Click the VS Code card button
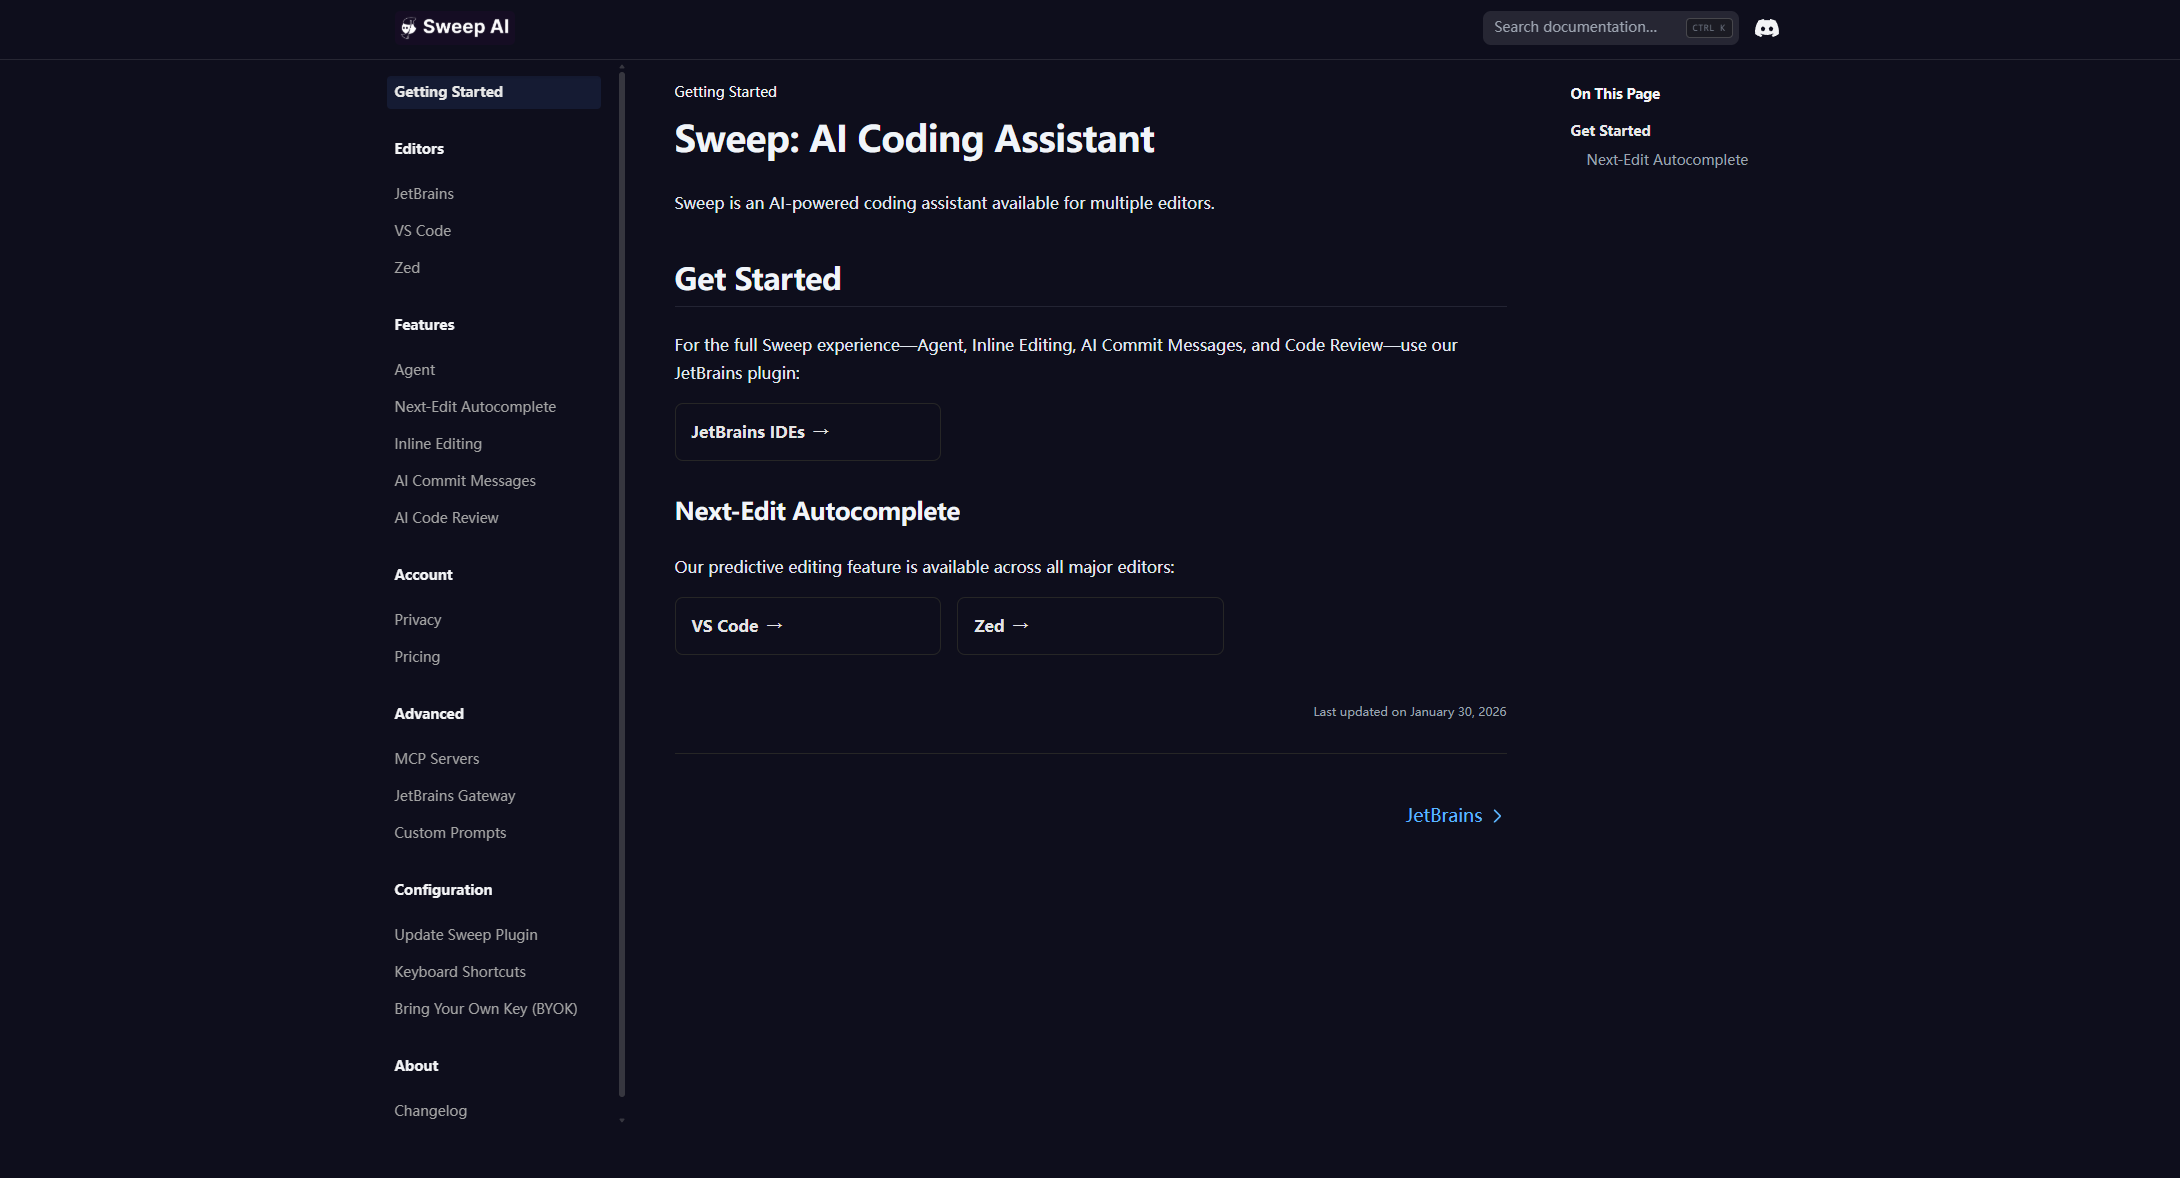 point(808,626)
